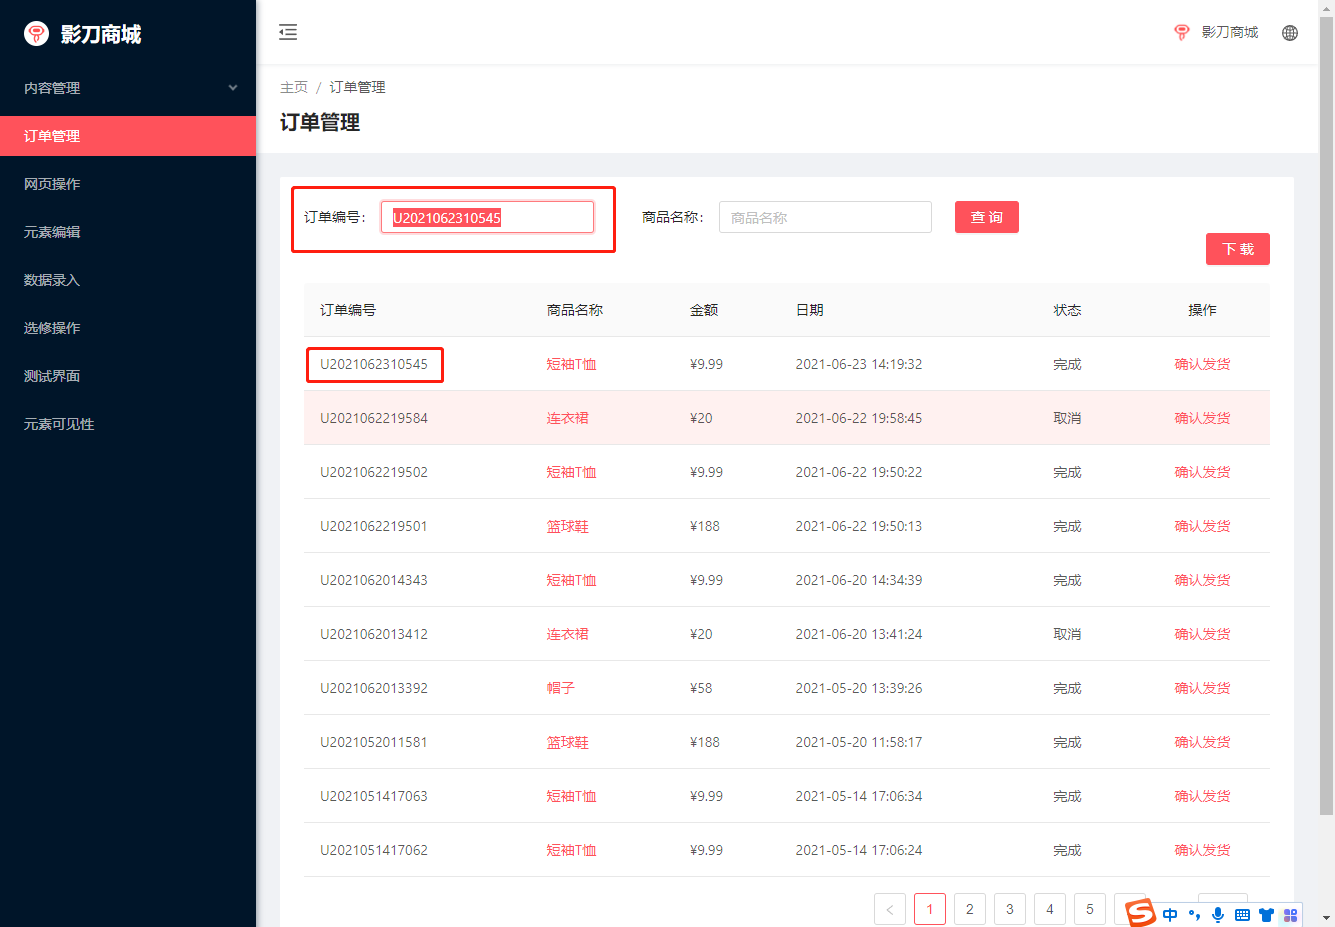Go to the previous page arrow
This screenshot has height=927, width=1335.
[x=889, y=909]
